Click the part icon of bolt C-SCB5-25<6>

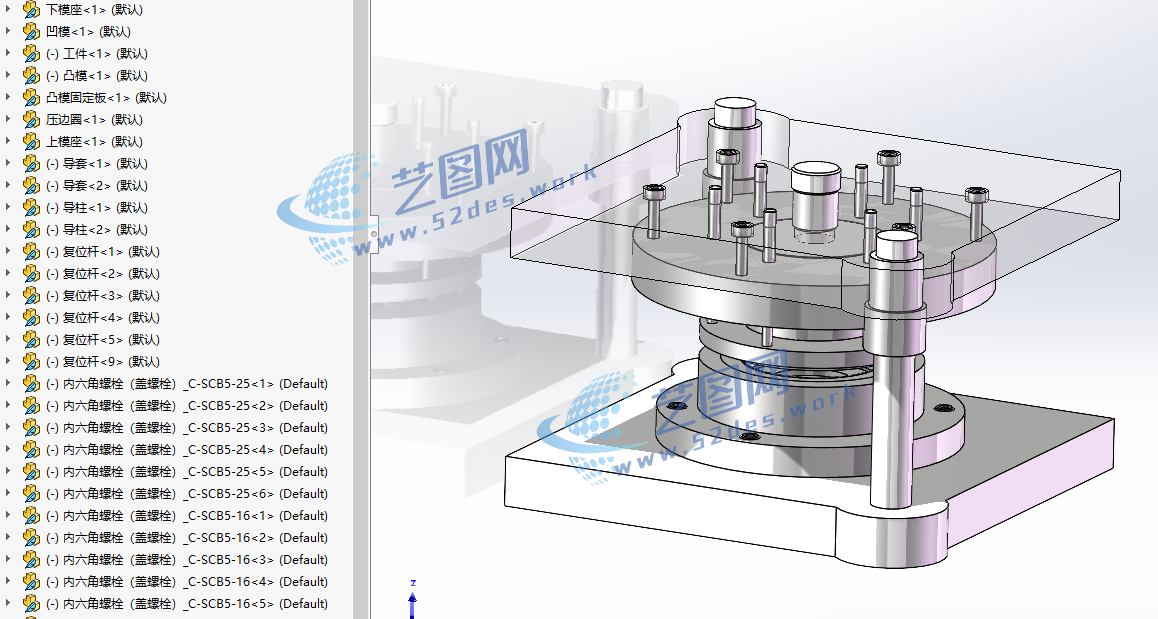coord(31,494)
